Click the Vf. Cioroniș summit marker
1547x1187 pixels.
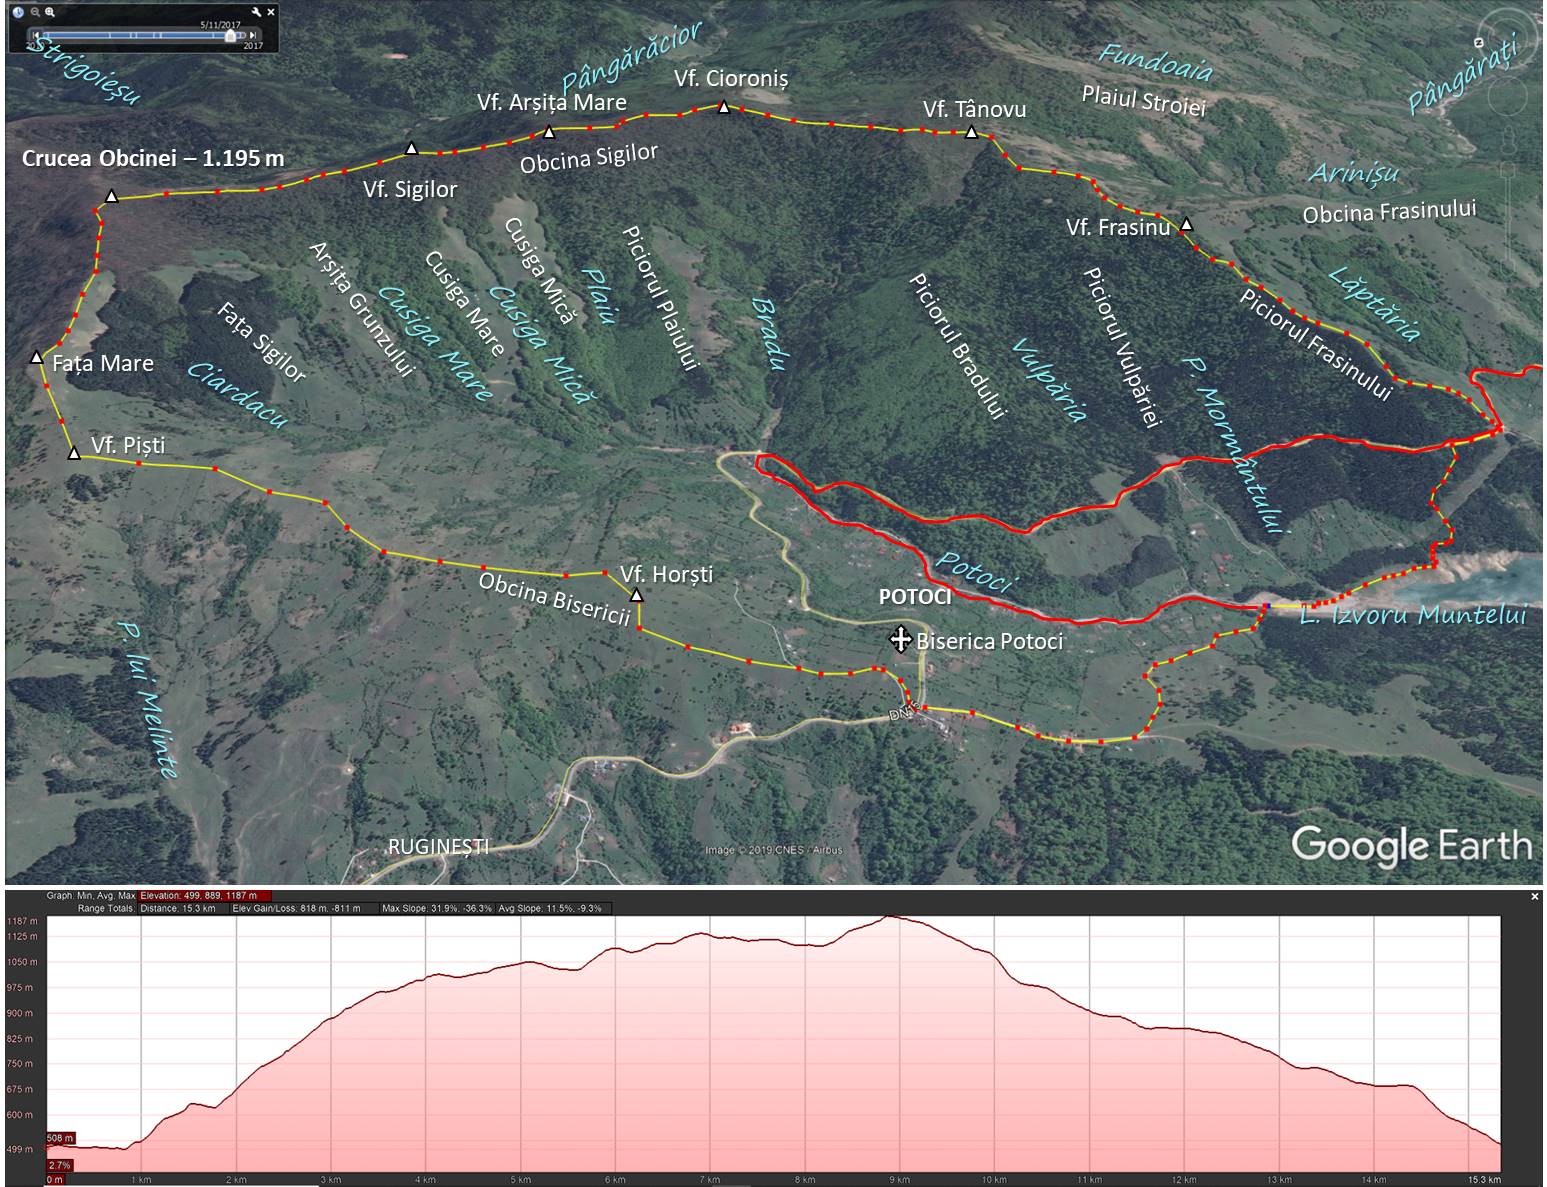click(x=723, y=107)
